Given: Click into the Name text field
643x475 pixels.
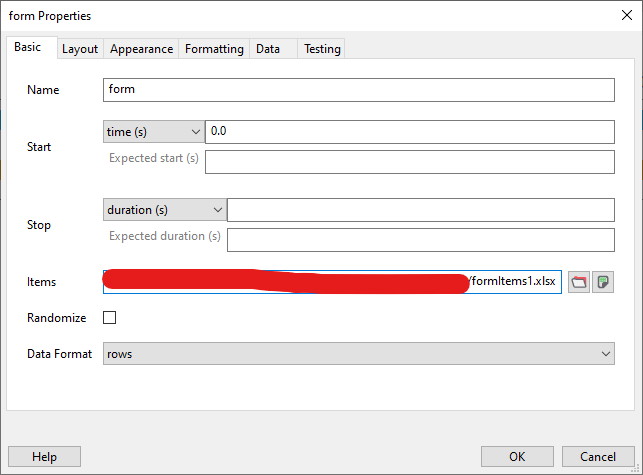Looking at the screenshot, I should point(358,89).
